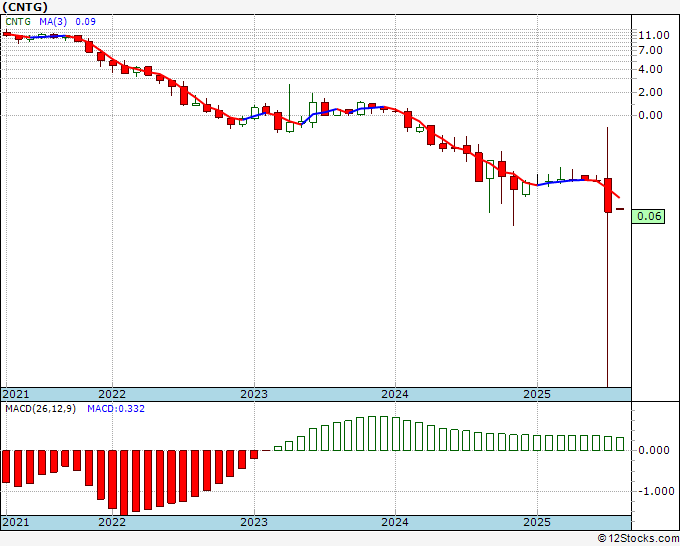Image resolution: width=680 pixels, height=546 pixels.
Task: Click the MACD:0.332 value label
Action: coord(116,409)
